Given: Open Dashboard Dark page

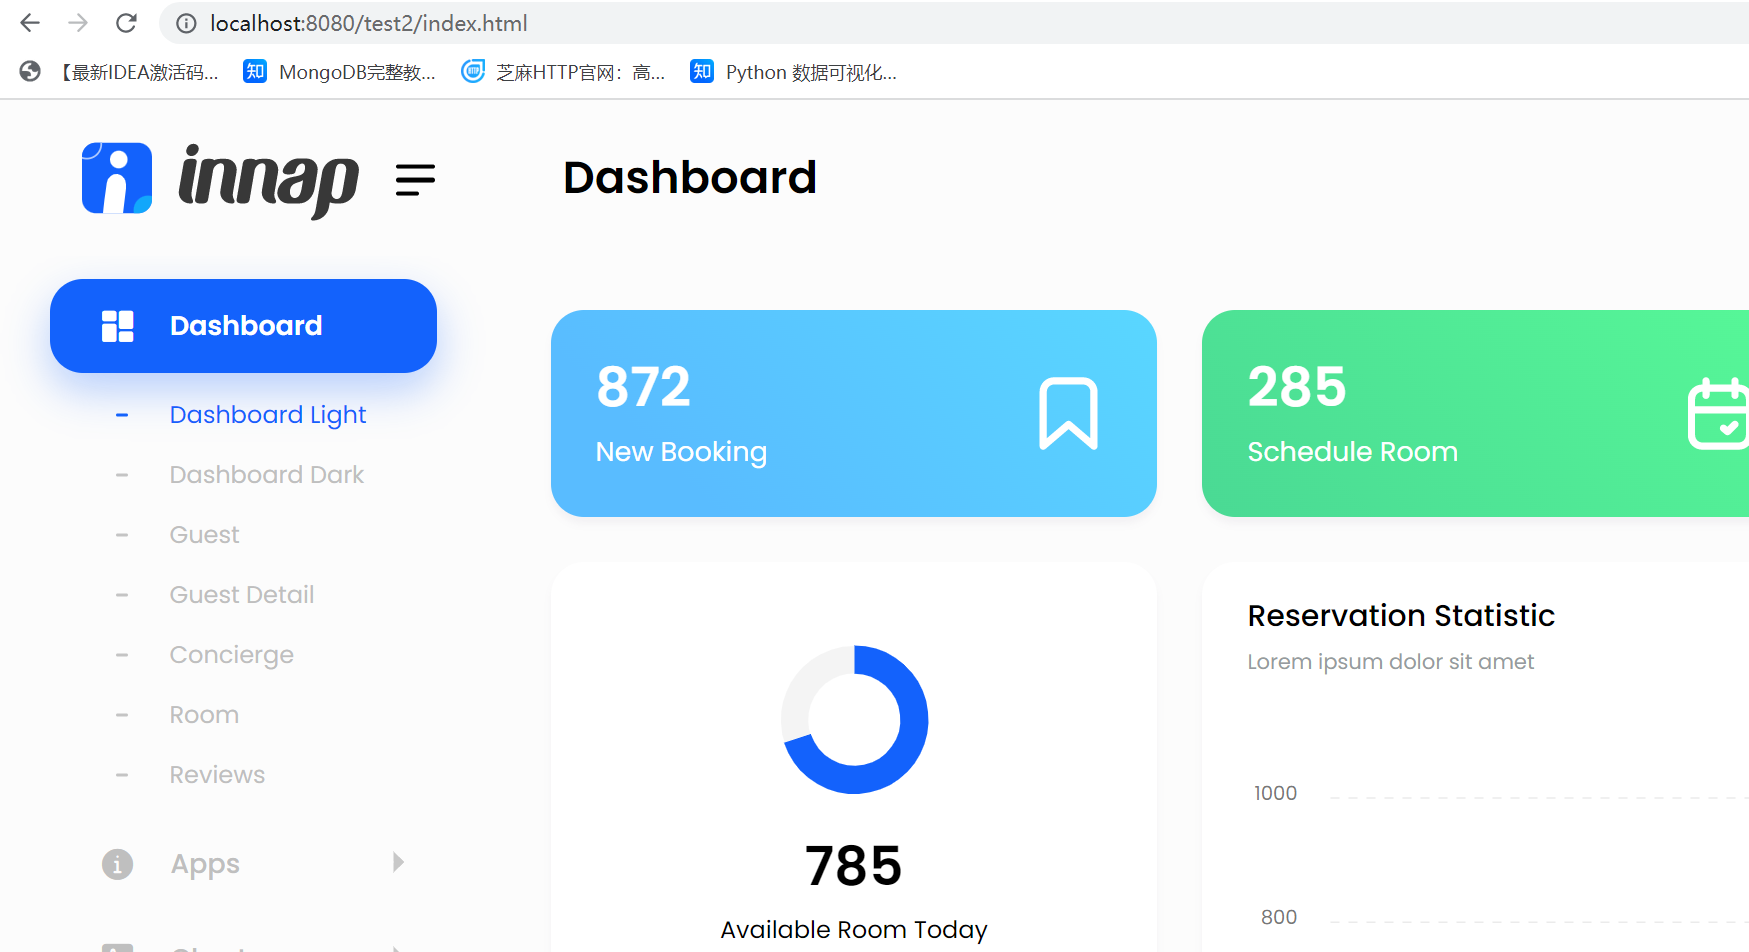Looking at the screenshot, I should tap(267, 475).
